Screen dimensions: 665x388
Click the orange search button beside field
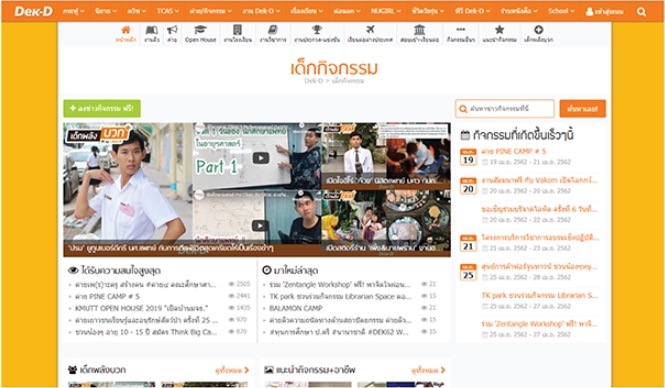tap(582, 109)
